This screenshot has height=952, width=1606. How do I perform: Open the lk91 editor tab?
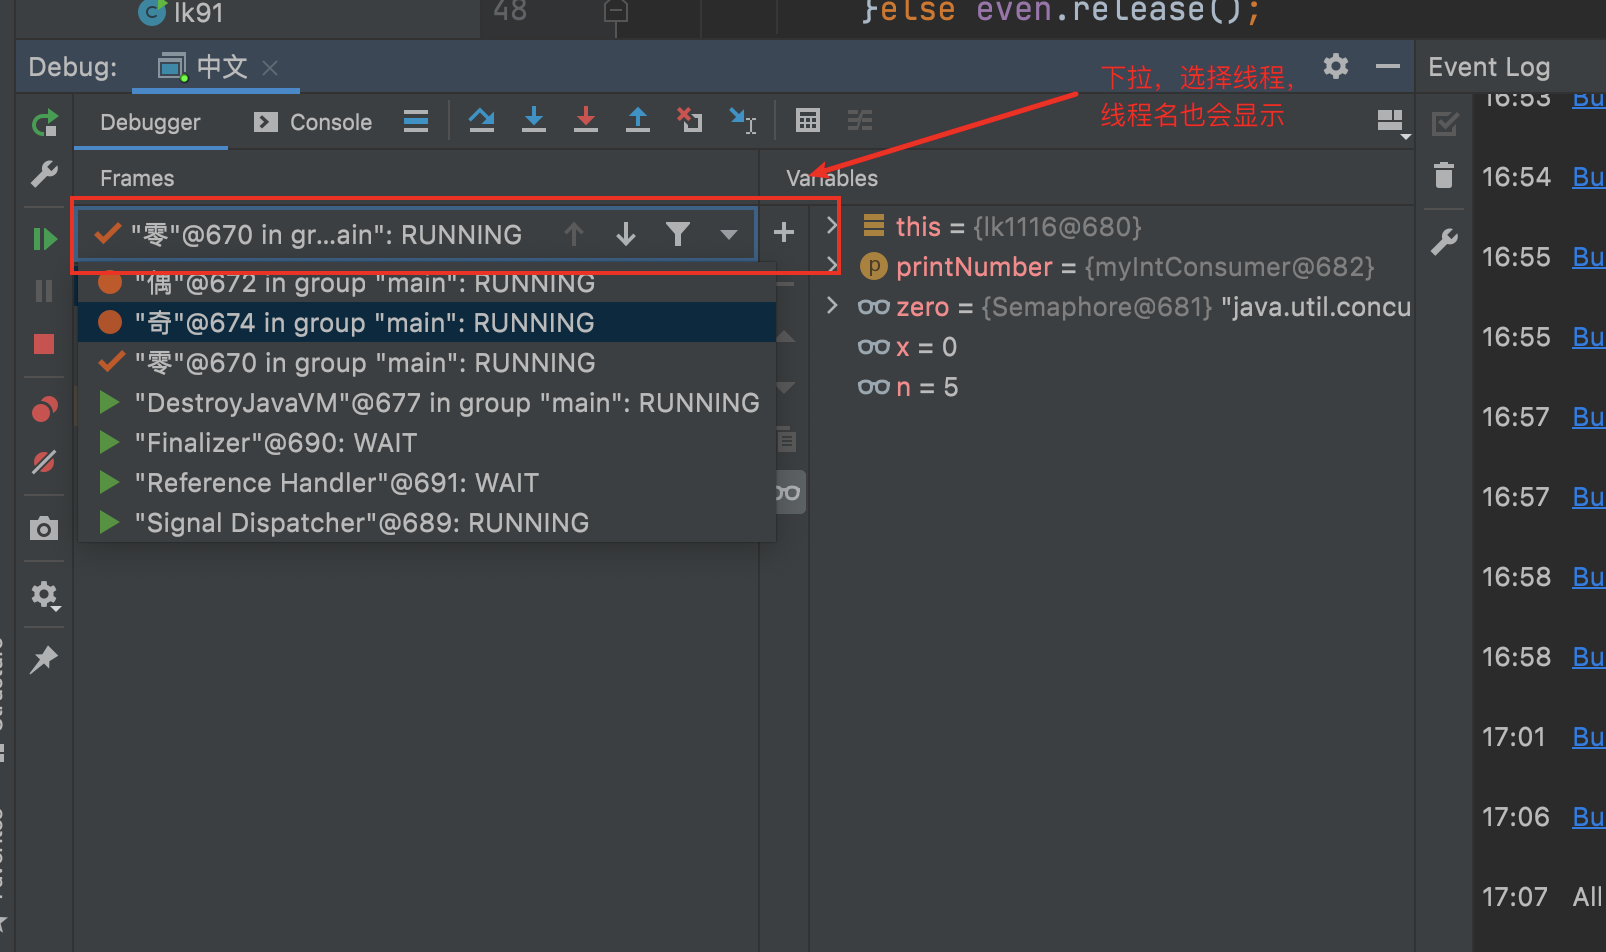tap(181, 13)
